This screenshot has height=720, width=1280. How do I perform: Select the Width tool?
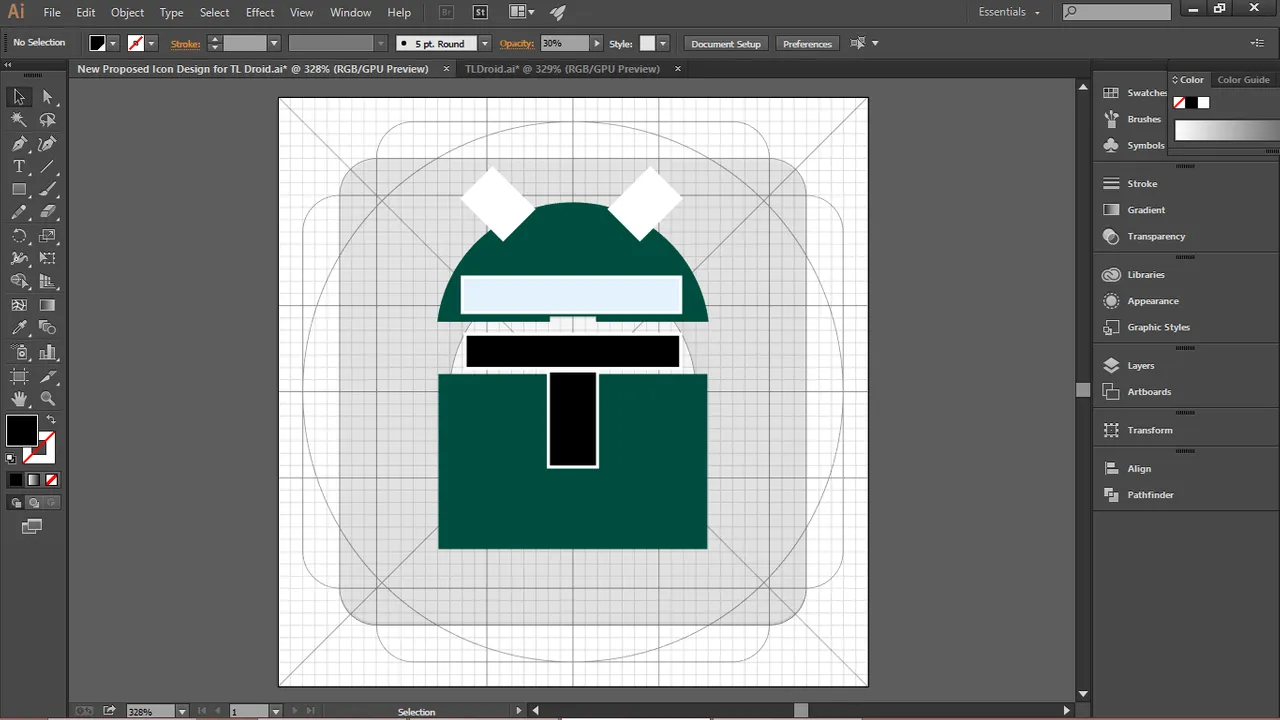pos(19,258)
